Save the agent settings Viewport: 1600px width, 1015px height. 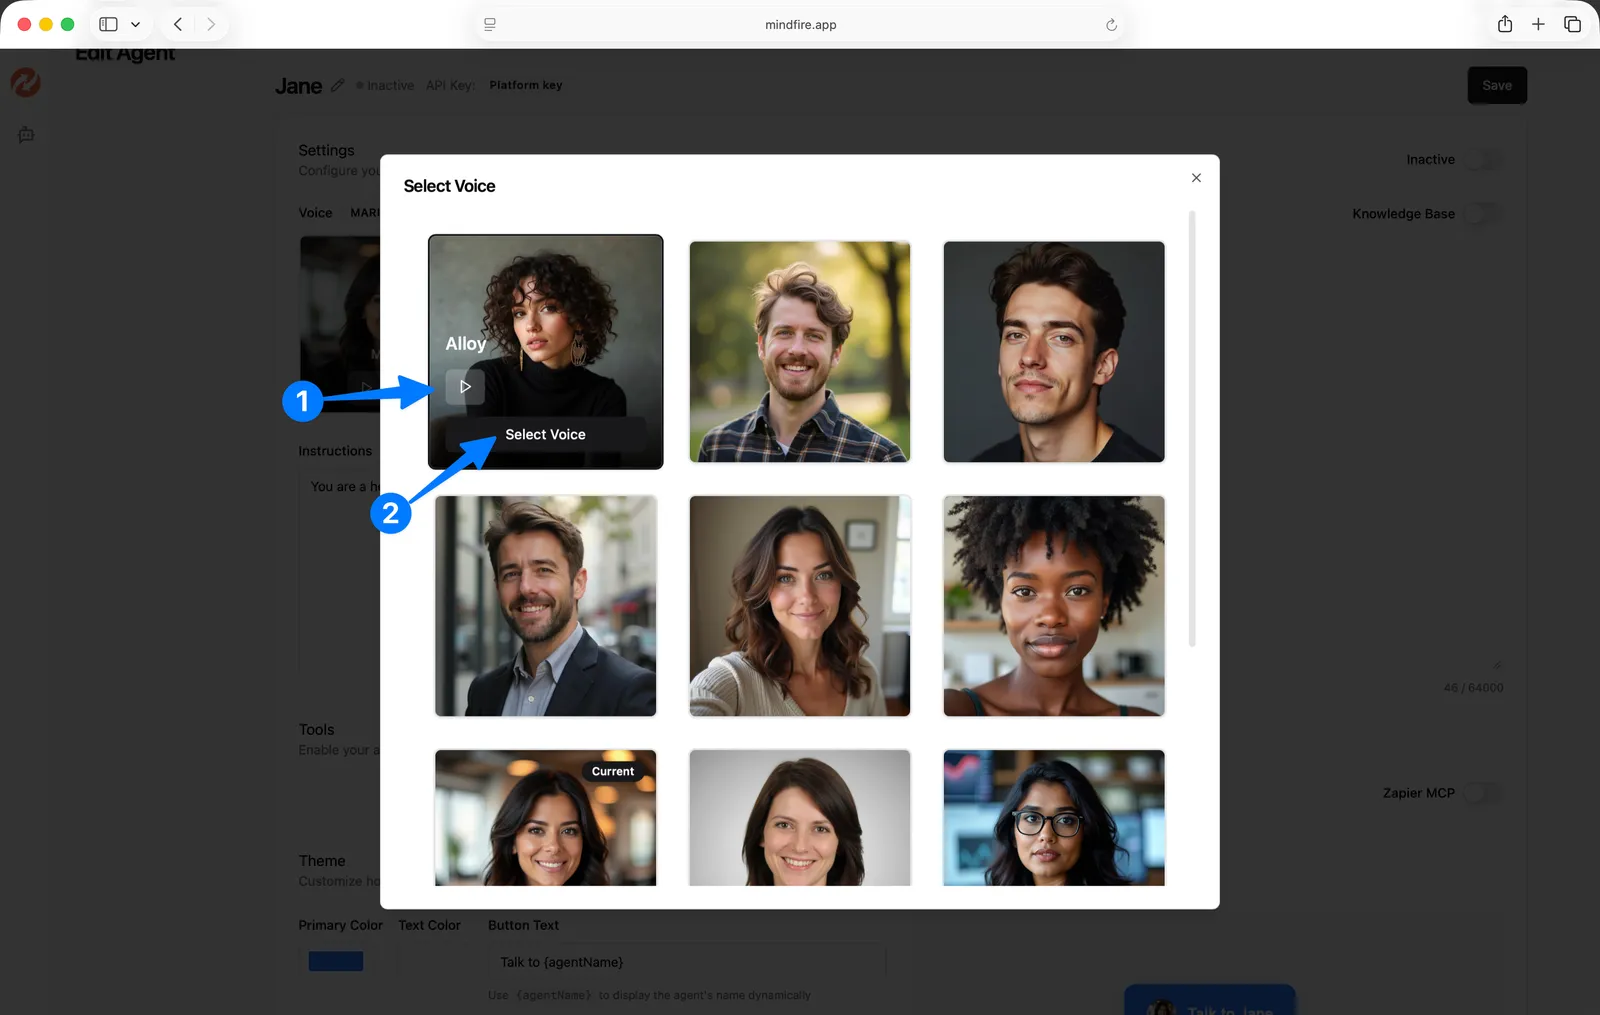point(1496,86)
